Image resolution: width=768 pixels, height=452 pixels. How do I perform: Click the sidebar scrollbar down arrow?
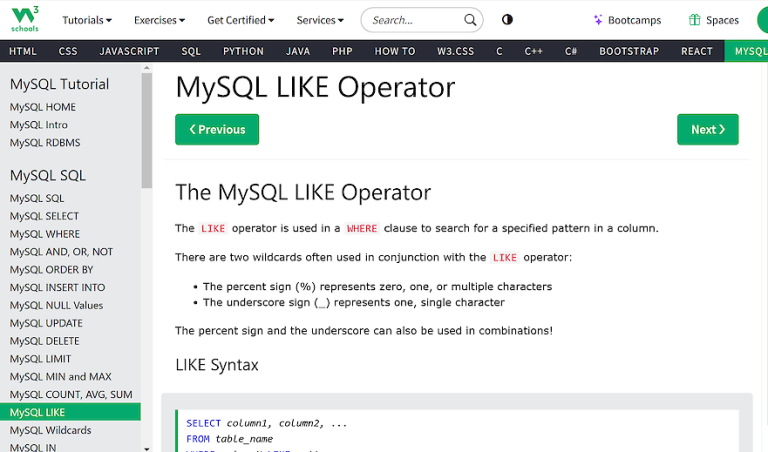147,447
